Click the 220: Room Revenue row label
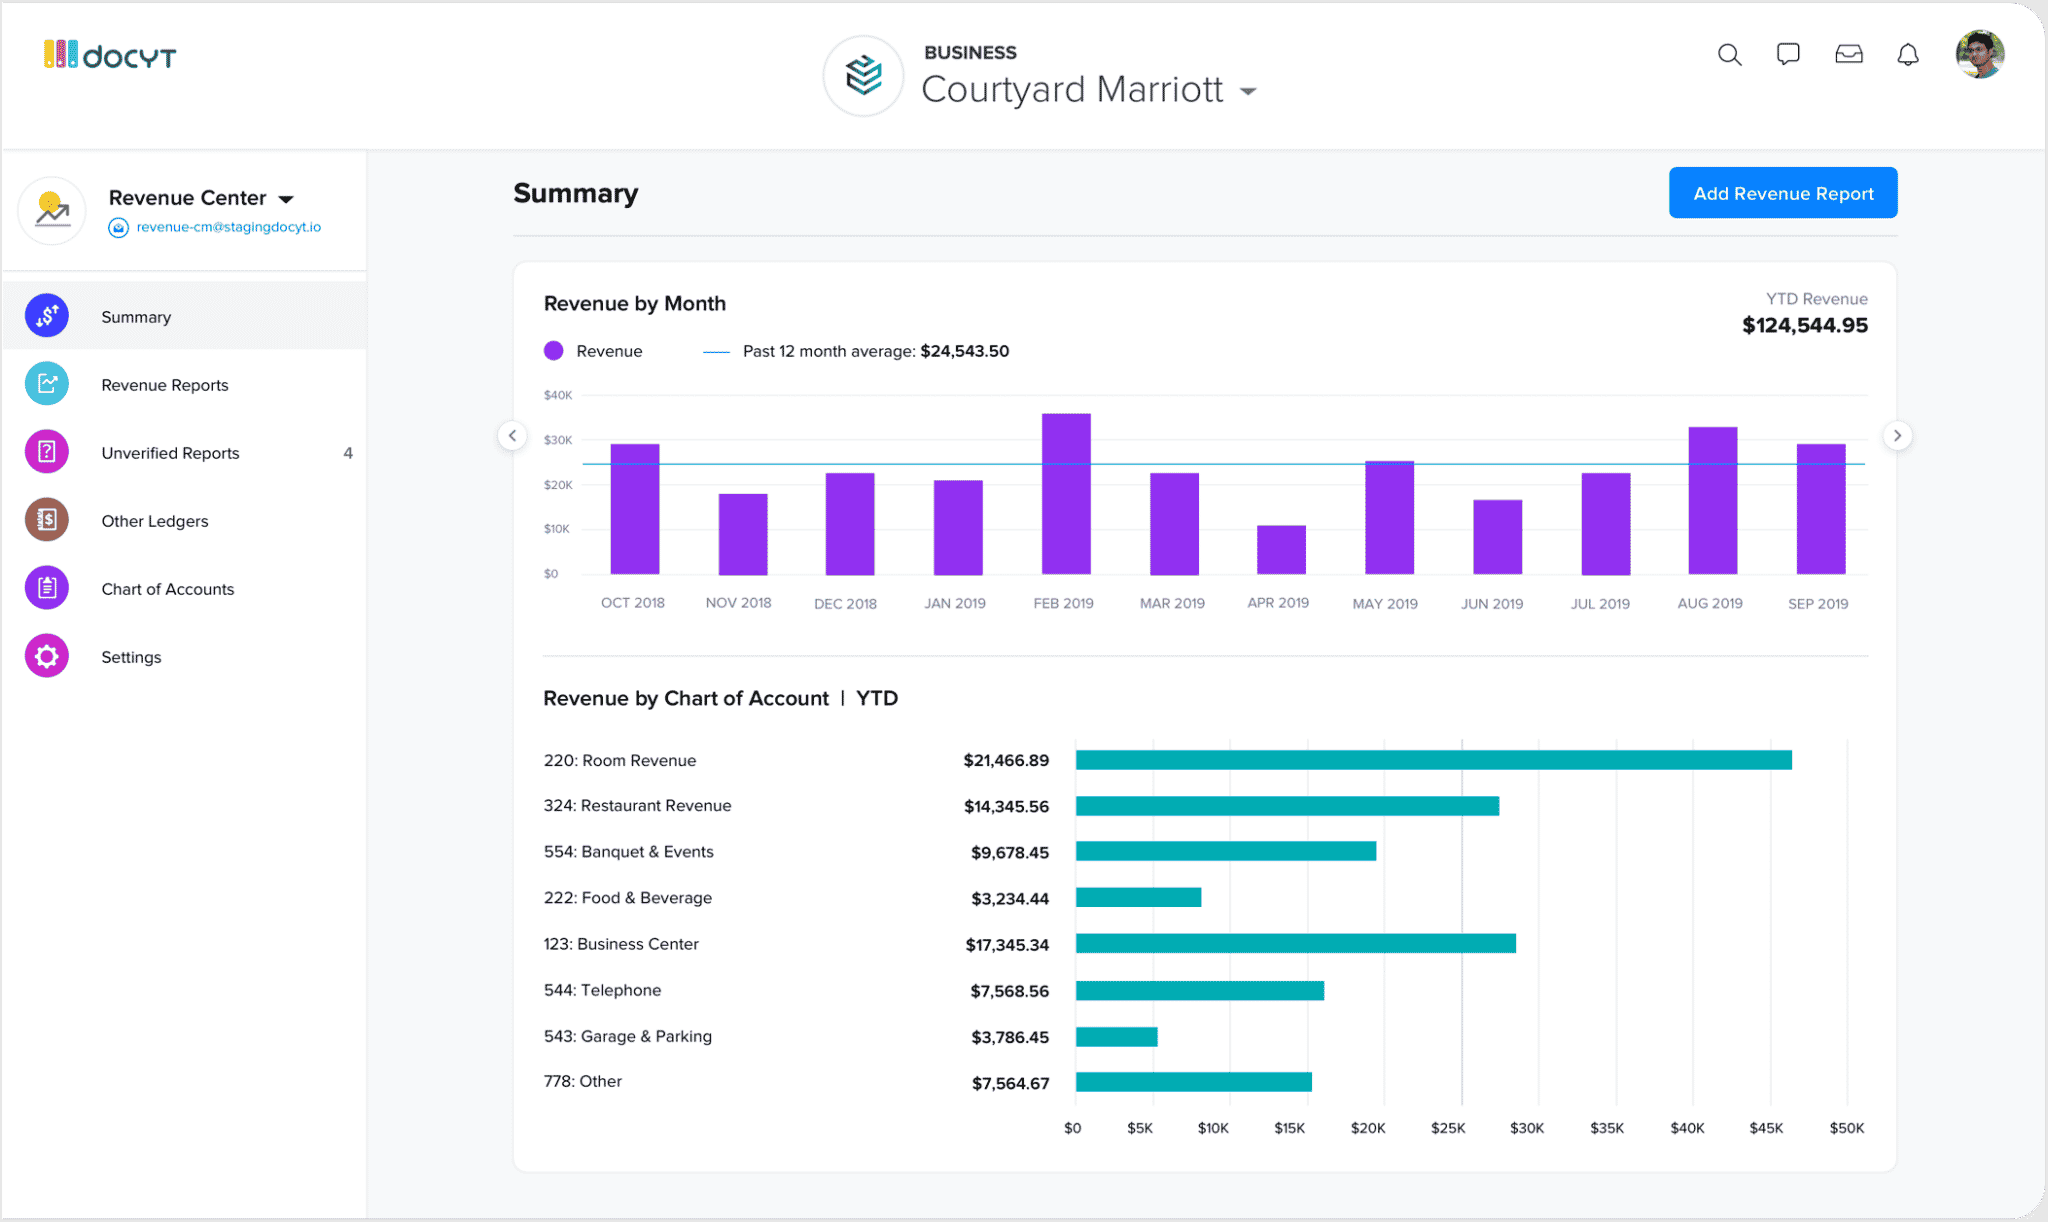The height and width of the screenshot is (1222, 2048). pos(620,760)
